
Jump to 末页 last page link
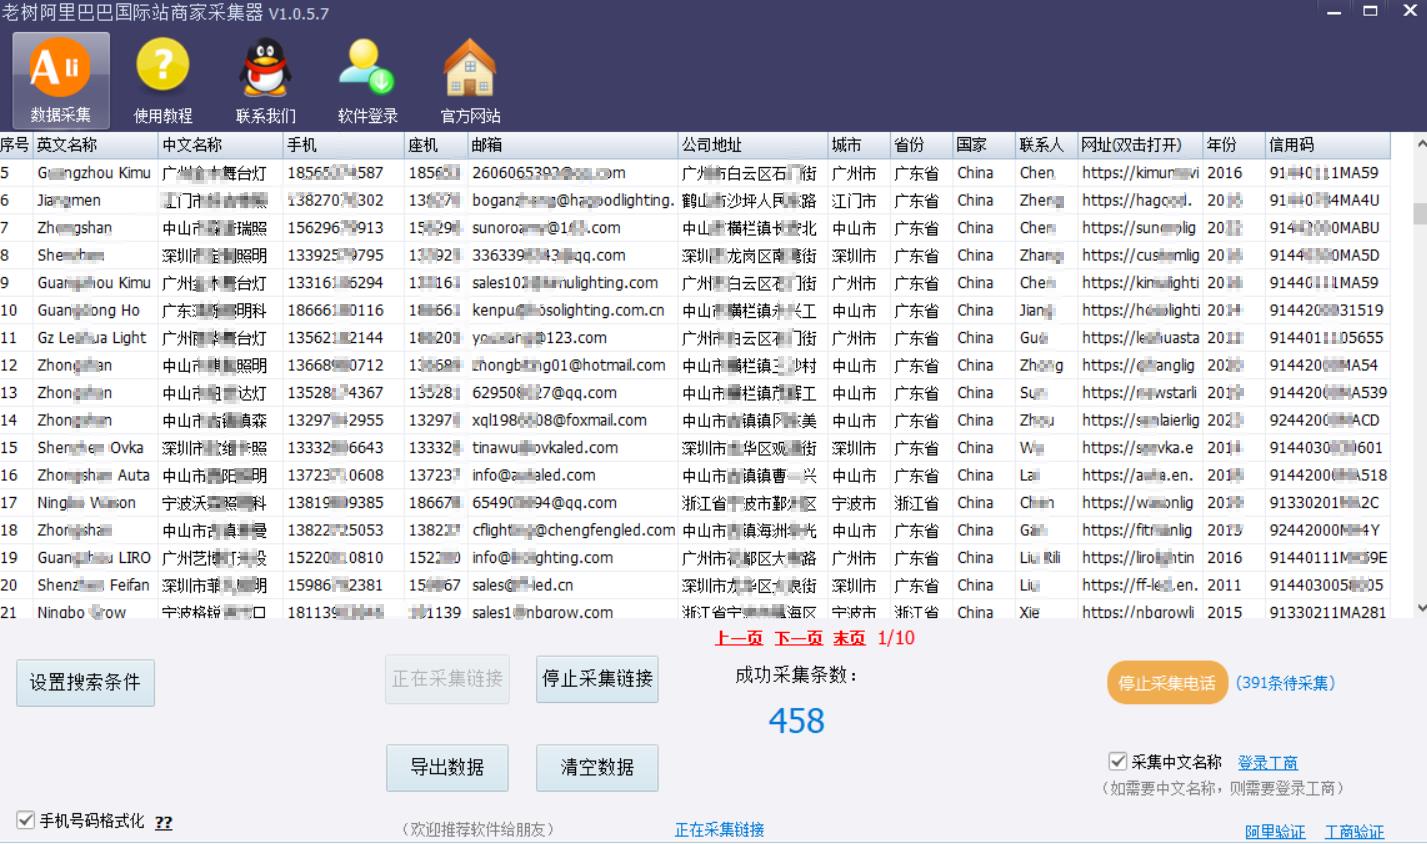[x=849, y=638]
